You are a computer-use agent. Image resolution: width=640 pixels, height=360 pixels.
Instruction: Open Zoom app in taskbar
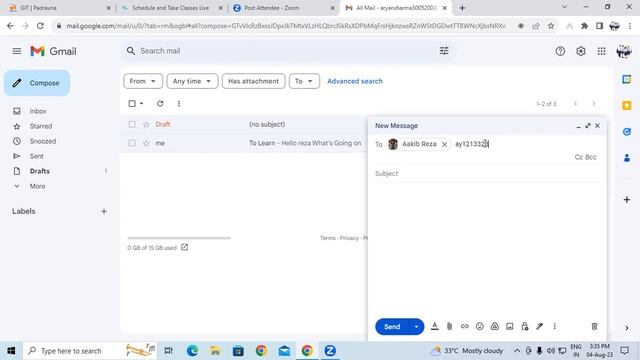tap(330, 351)
